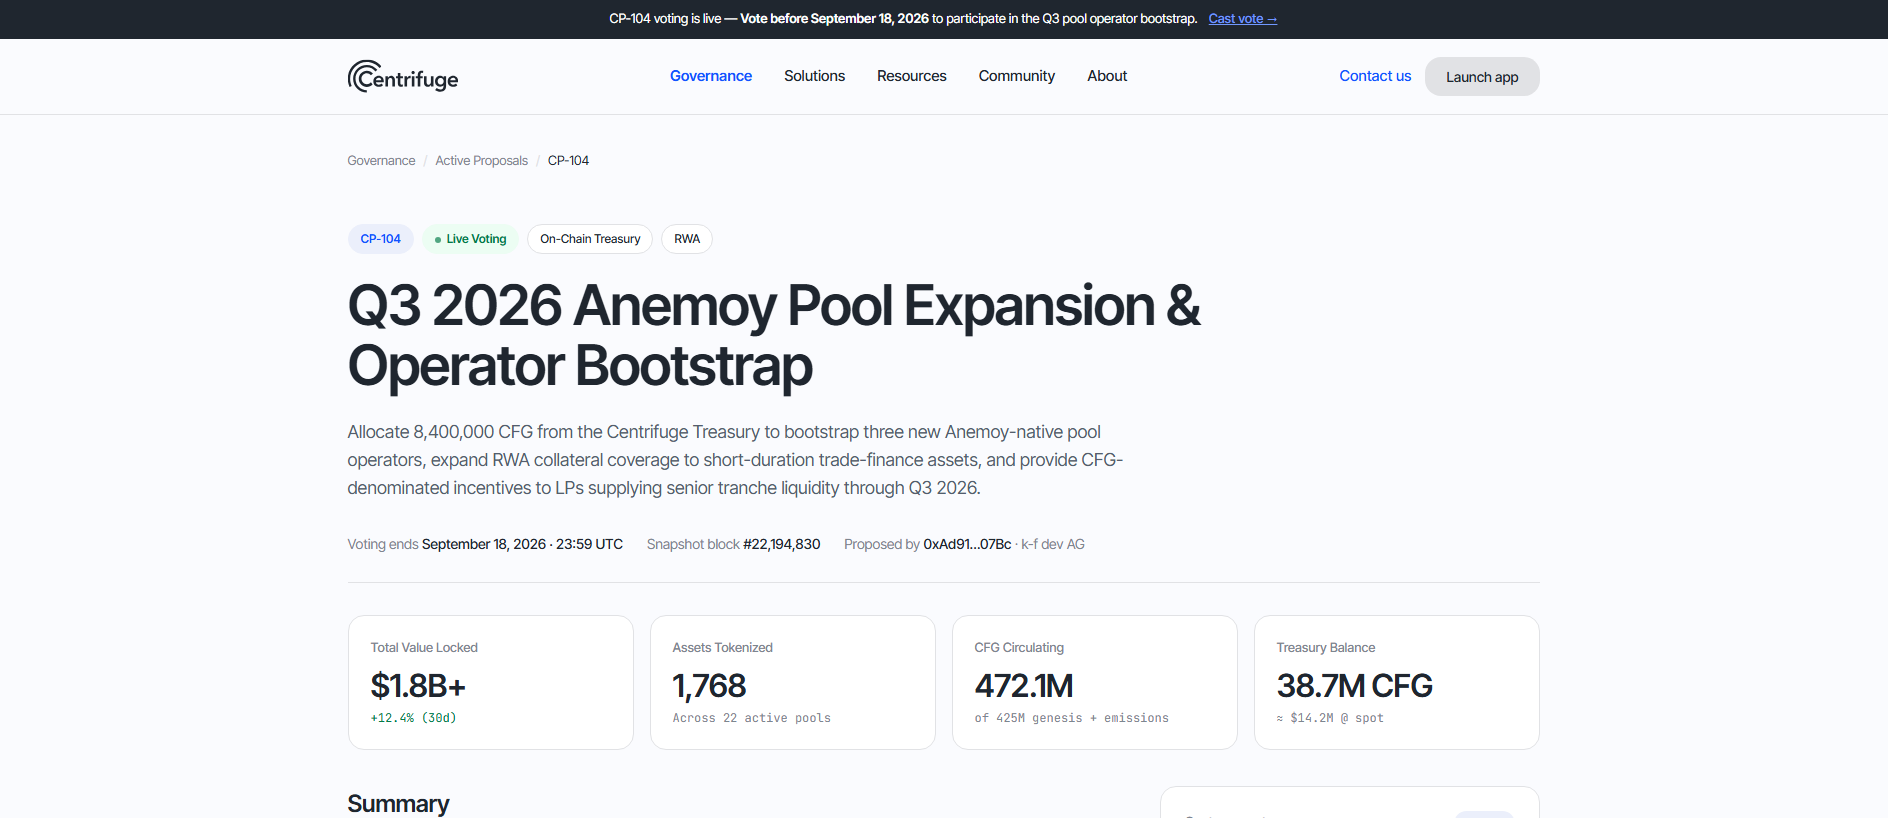Click the CP-104 proposal tag
The height and width of the screenshot is (818, 1888).
pyautogui.click(x=381, y=239)
